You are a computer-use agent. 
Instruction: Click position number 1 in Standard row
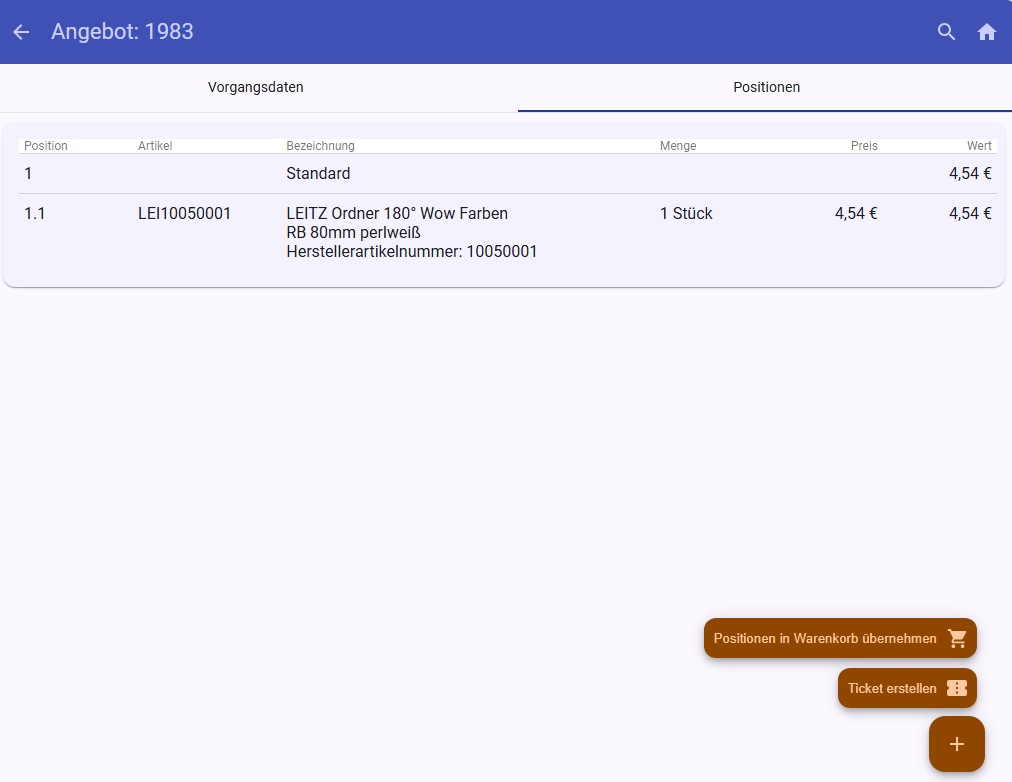(28, 174)
